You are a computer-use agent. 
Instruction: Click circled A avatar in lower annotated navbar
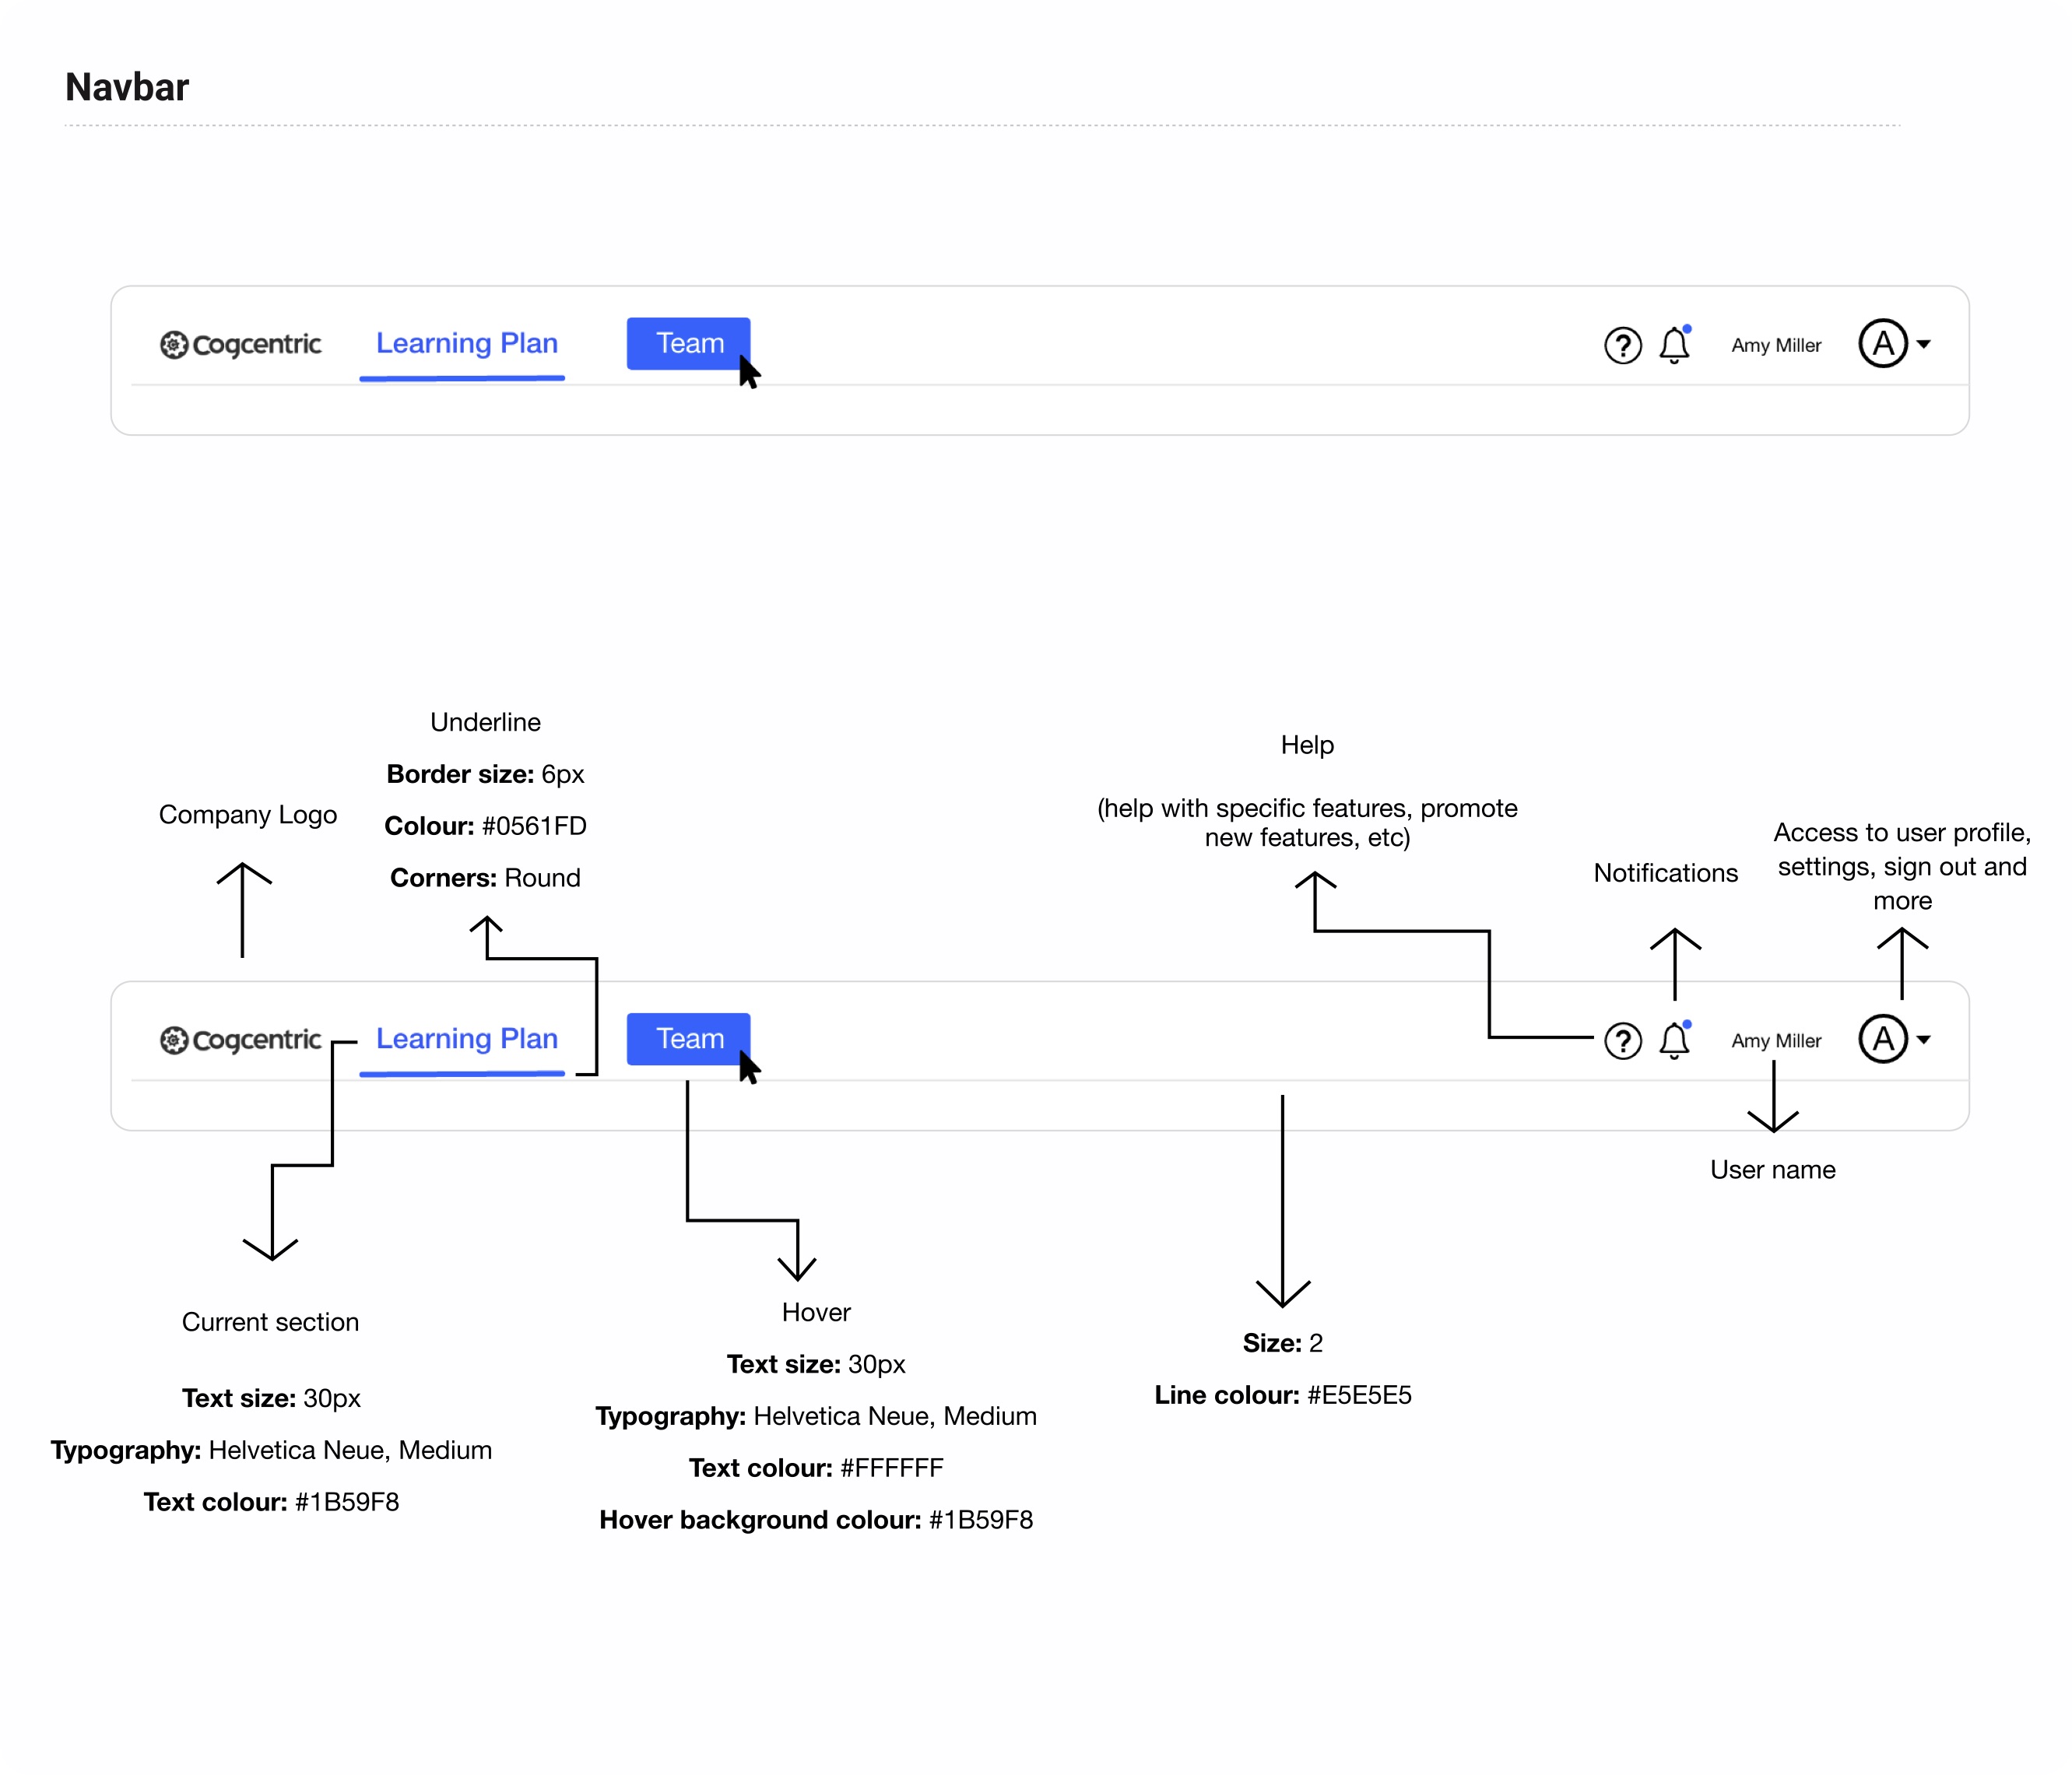click(1882, 1039)
